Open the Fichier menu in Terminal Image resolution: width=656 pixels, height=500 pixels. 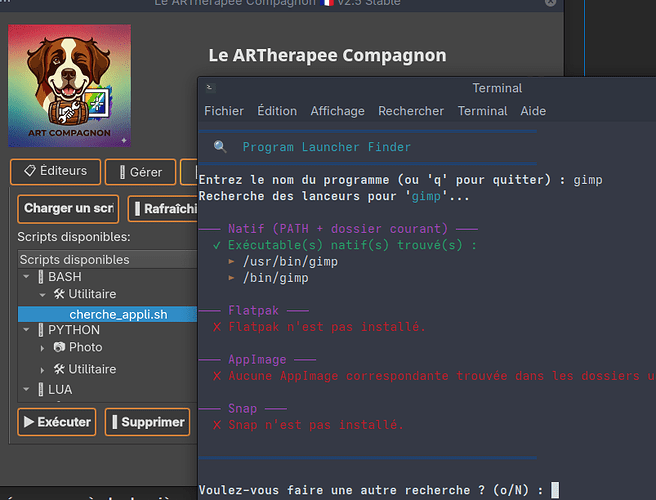point(224,111)
